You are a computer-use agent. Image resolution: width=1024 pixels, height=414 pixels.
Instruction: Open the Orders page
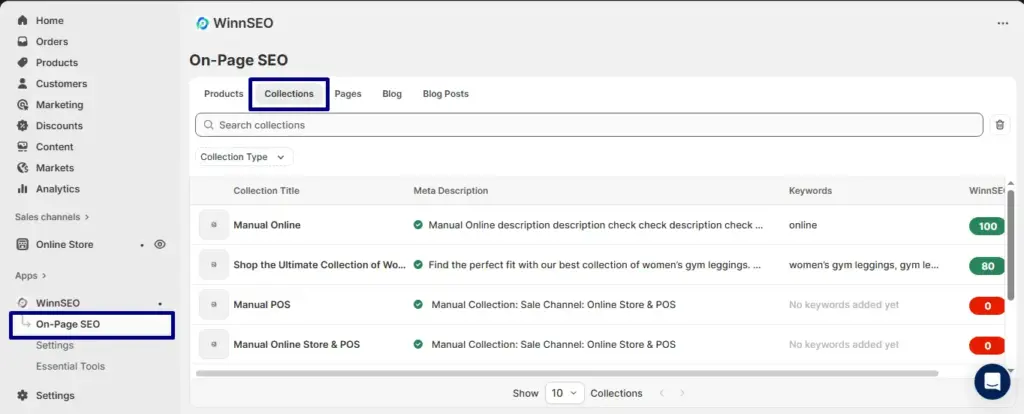[x=52, y=41]
